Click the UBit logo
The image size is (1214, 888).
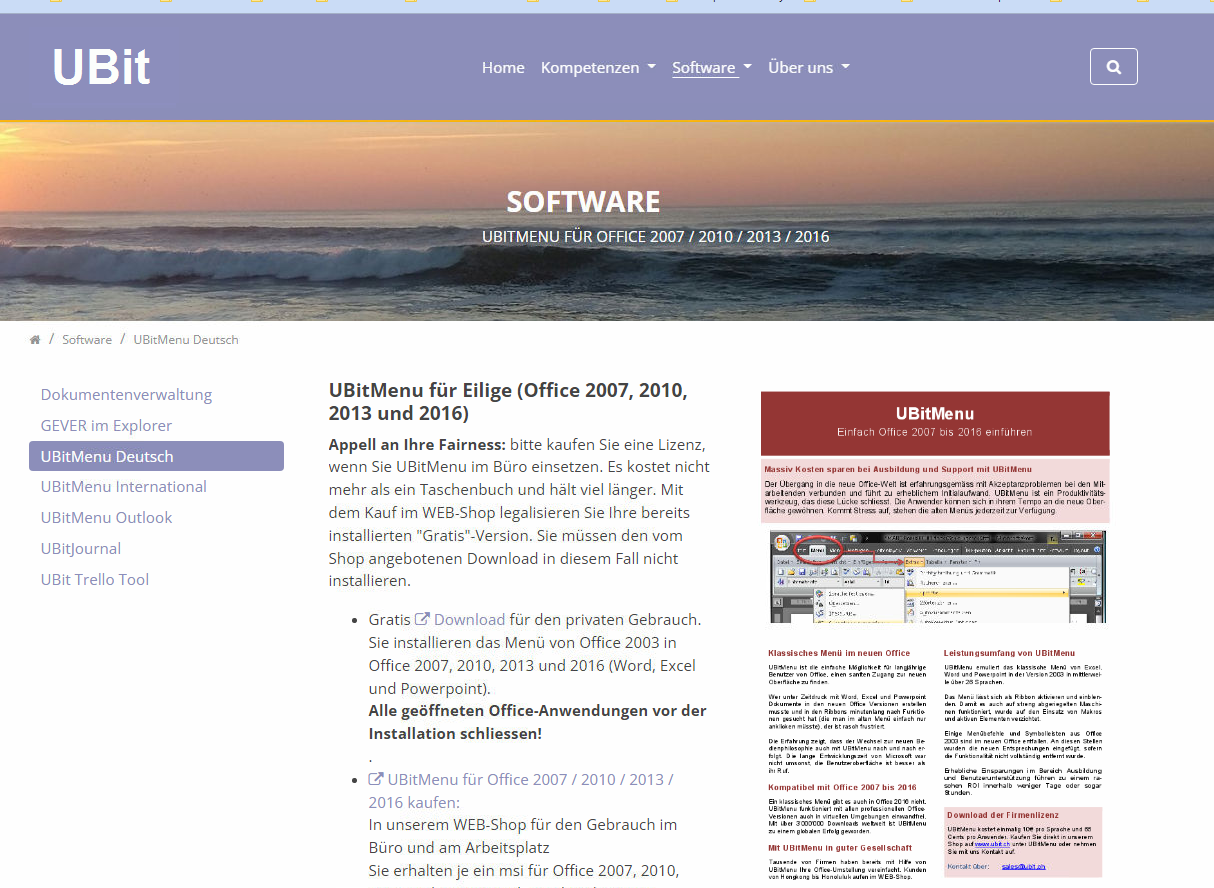pyautogui.click(x=101, y=68)
